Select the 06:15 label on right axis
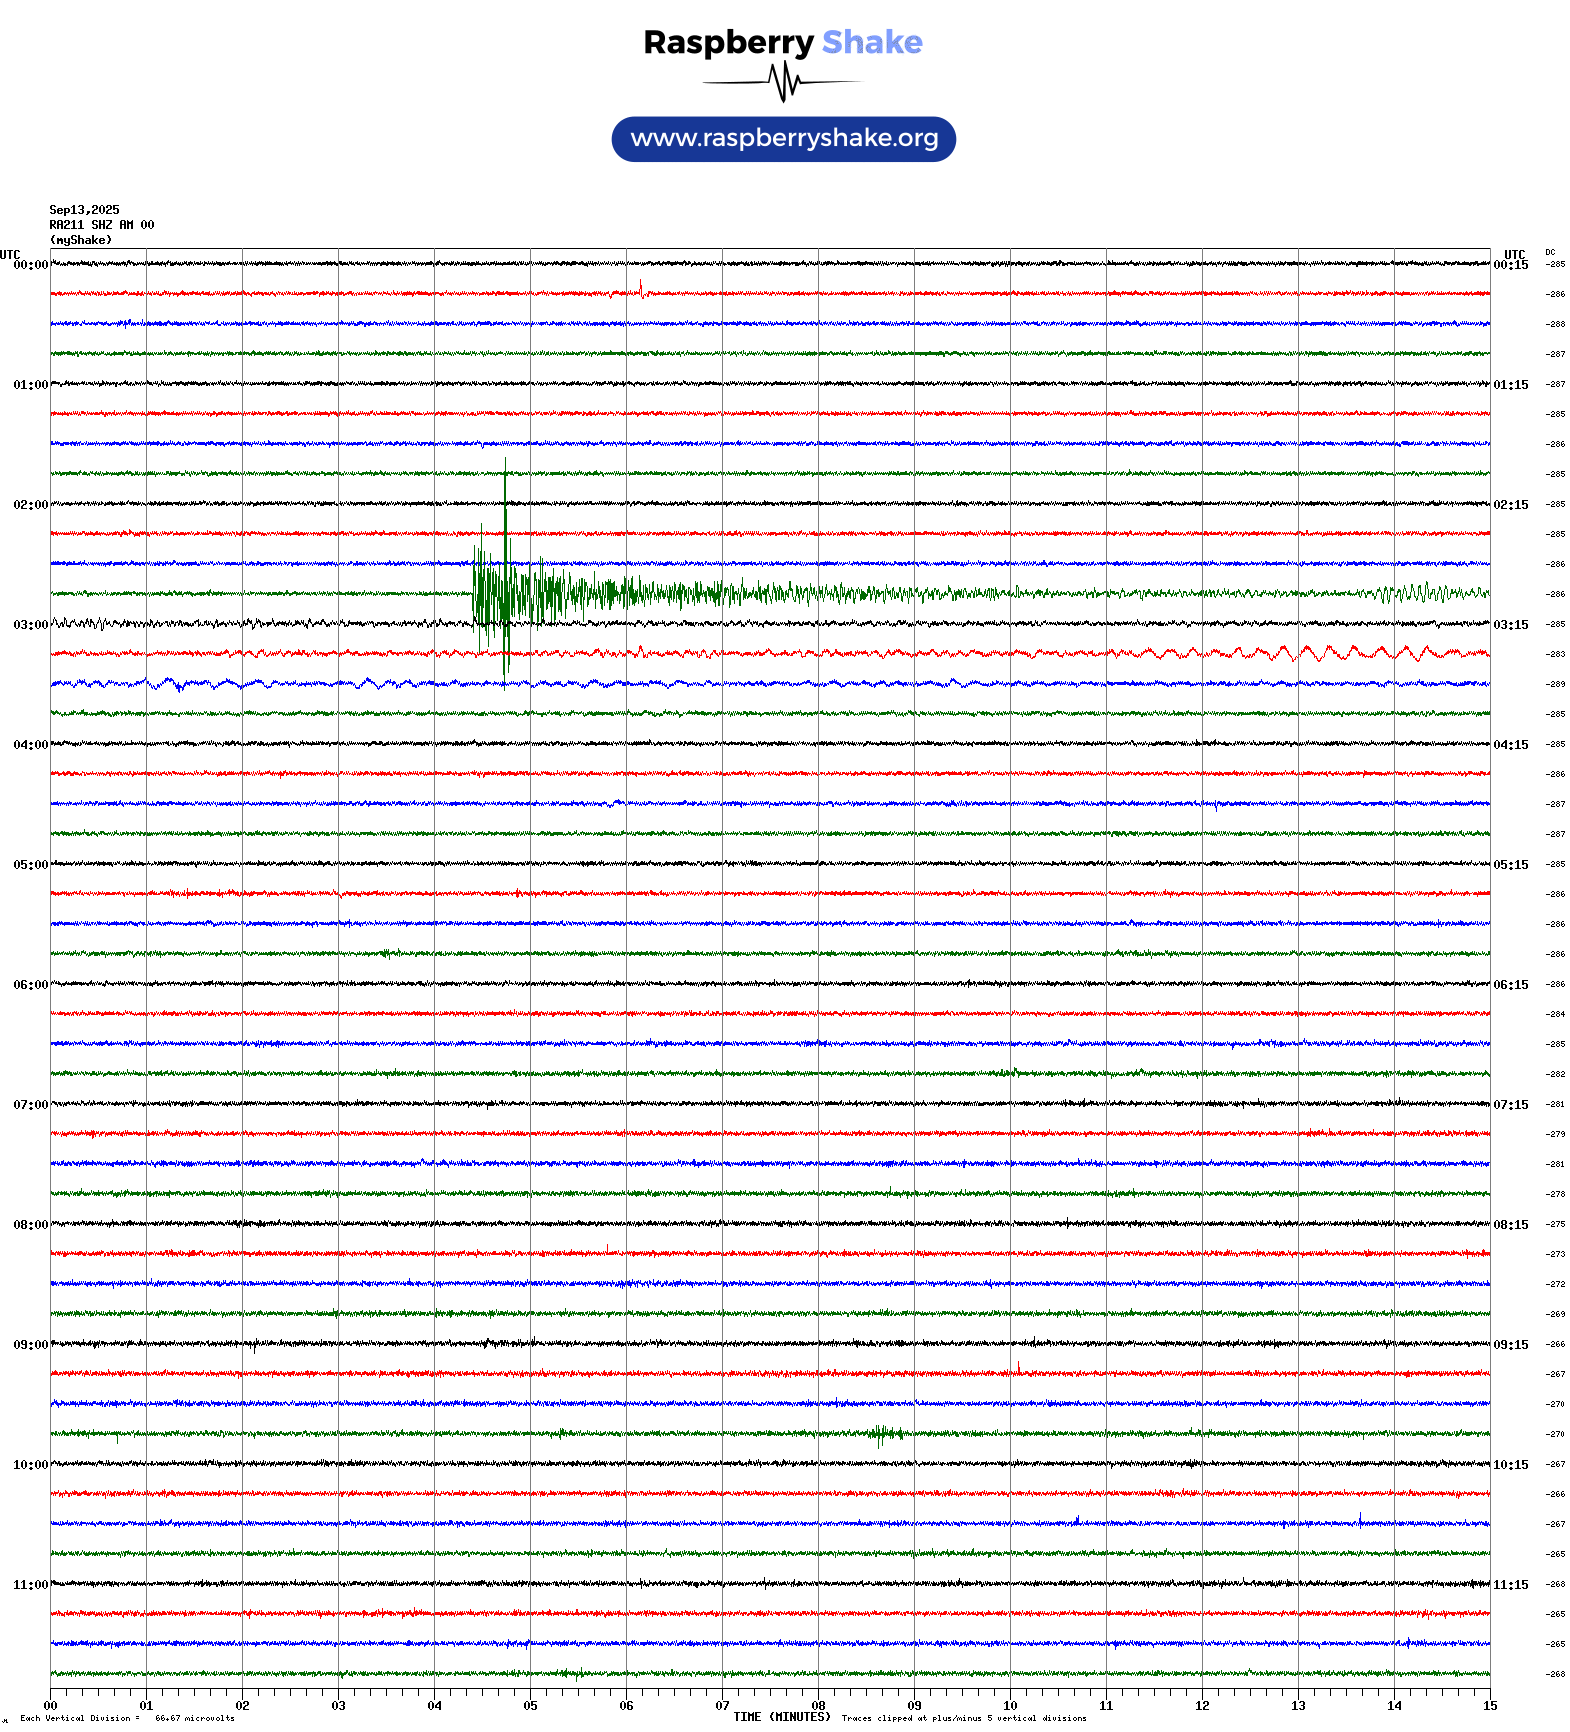The width and height of the screenshot is (1570, 1732). (1510, 985)
